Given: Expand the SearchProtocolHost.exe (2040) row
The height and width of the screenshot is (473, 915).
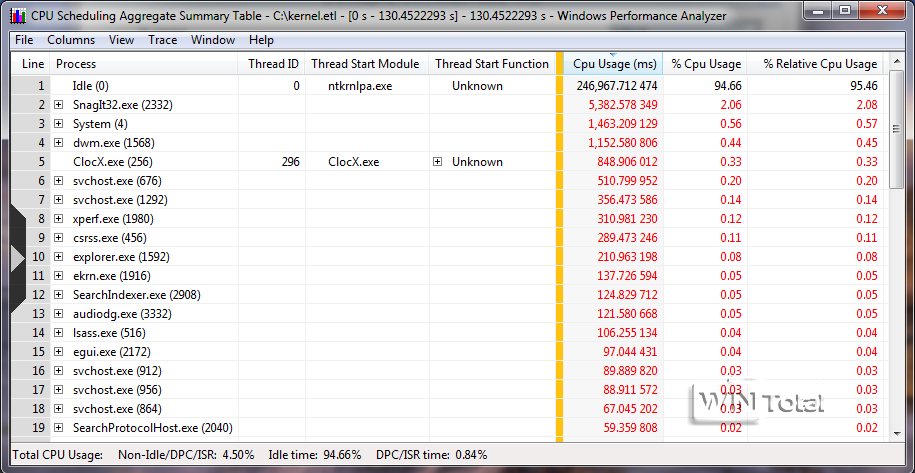Looking at the screenshot, I should [x=58, y=428].
